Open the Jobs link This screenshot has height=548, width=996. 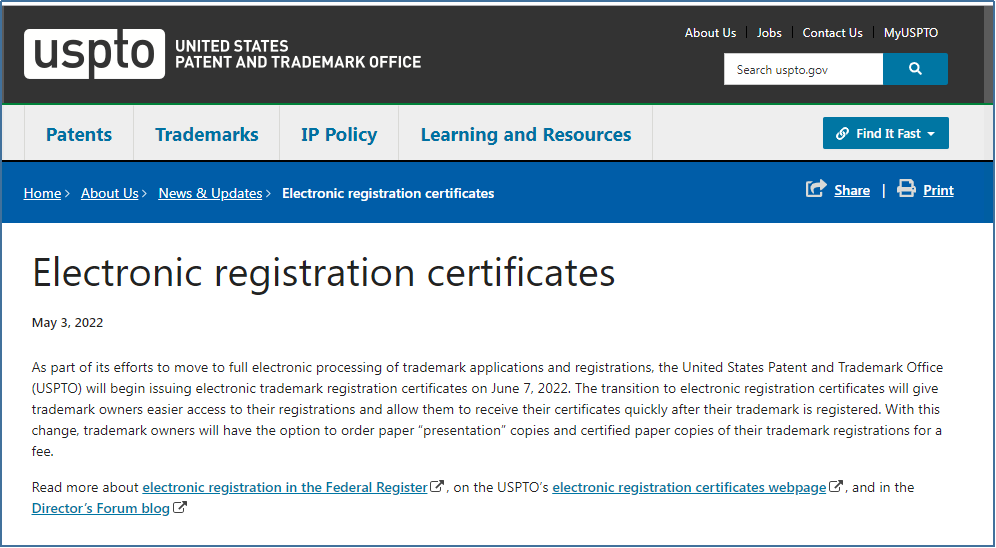coord(769,33)
